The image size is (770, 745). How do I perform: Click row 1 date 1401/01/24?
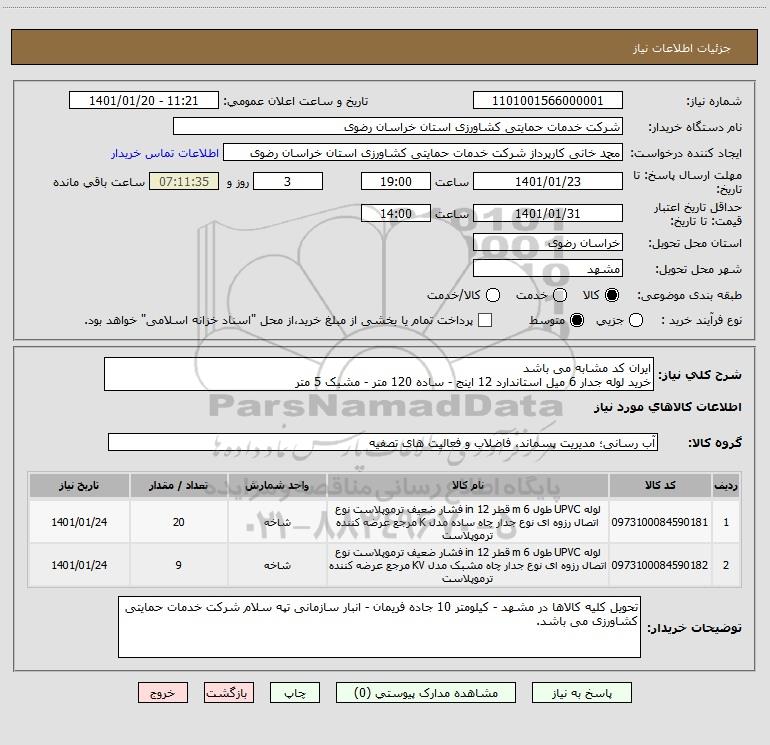tap(79, 522)
